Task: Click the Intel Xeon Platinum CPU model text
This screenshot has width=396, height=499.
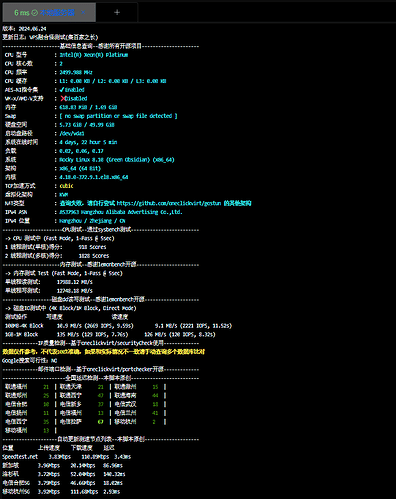Action: (x=94, y=55)
